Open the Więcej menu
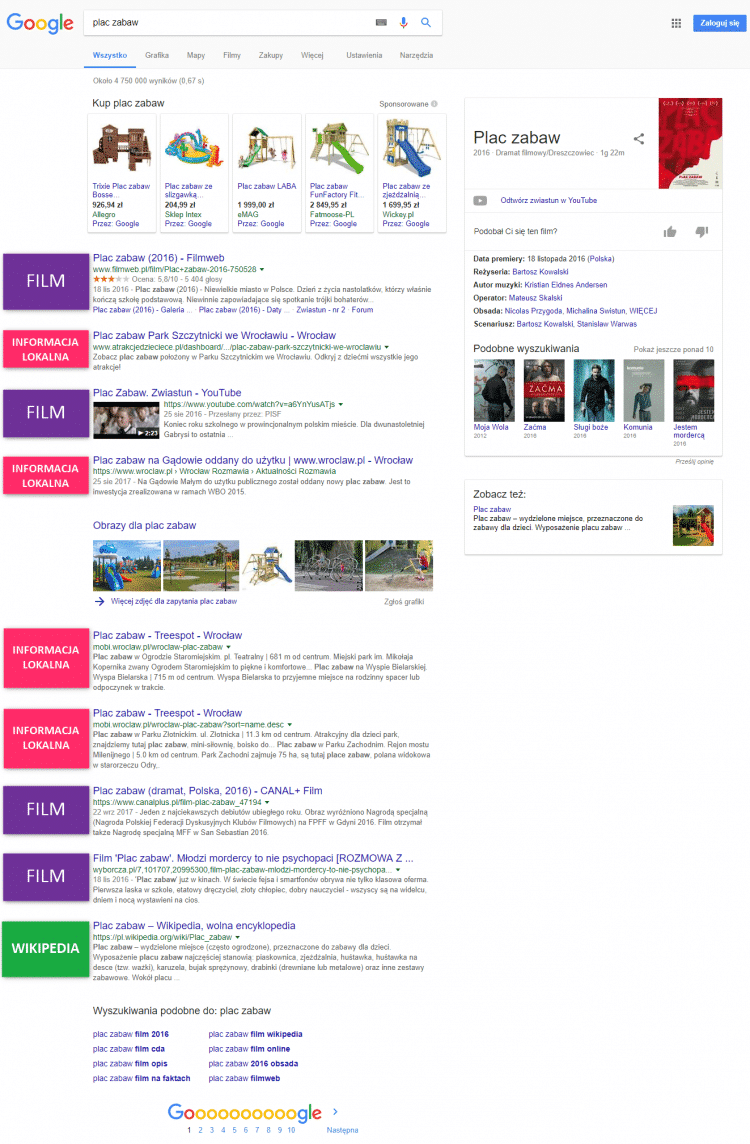This screenshot has width=750, height=1144. click(x=312, y=55)
